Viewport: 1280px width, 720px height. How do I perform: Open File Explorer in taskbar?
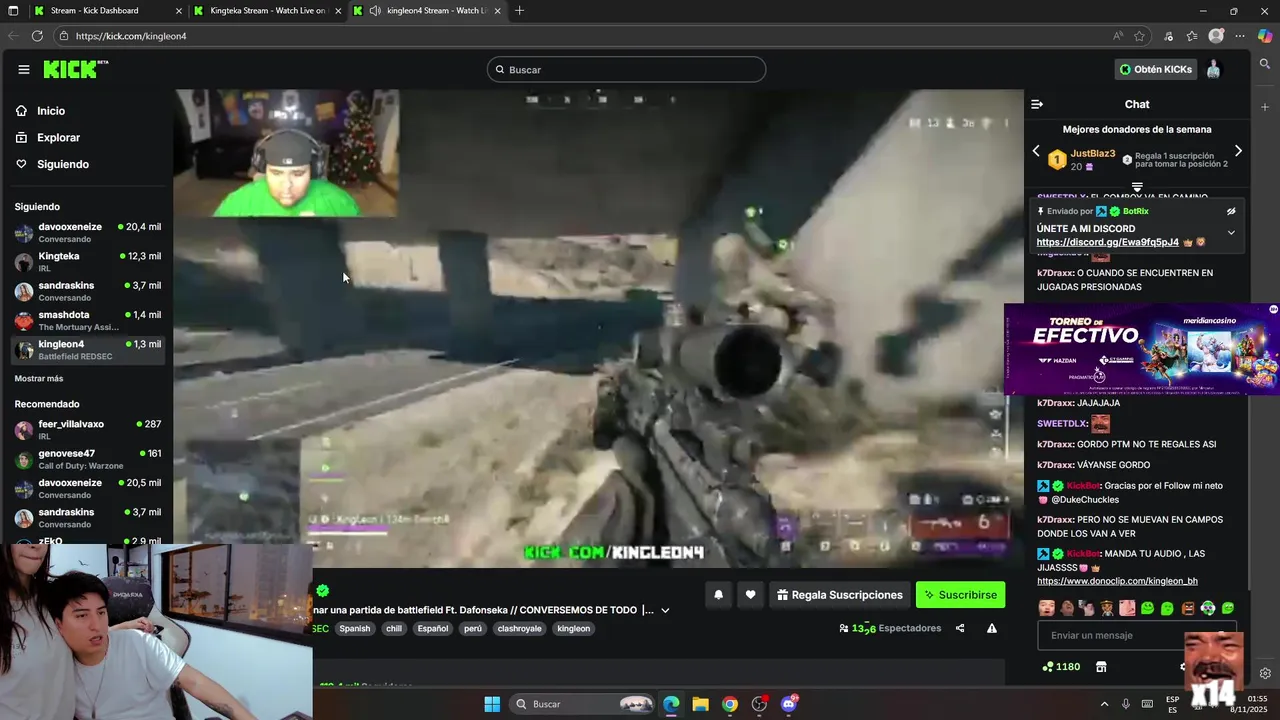click(700, 704)
